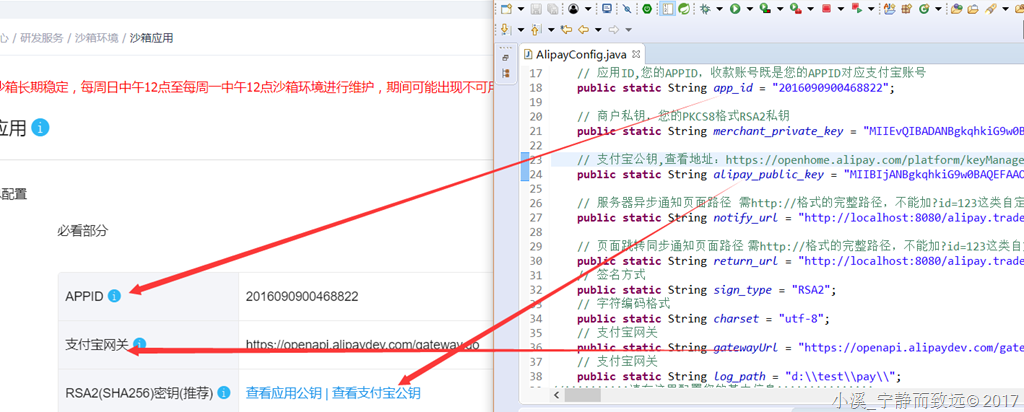Toggle the highlighted block selection toolbar button

(667, 8)
